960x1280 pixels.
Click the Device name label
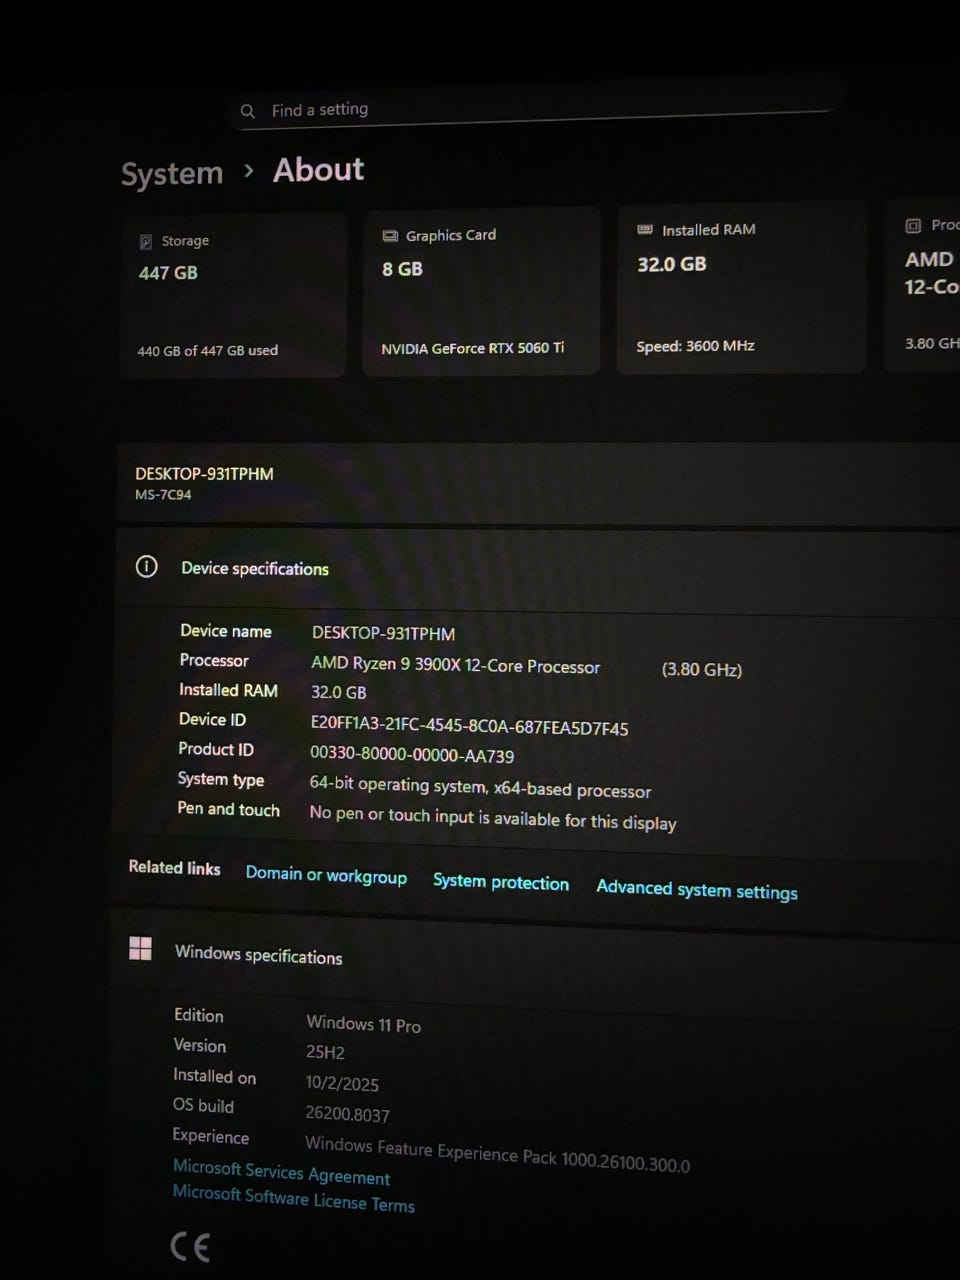[x=226, y=631]
